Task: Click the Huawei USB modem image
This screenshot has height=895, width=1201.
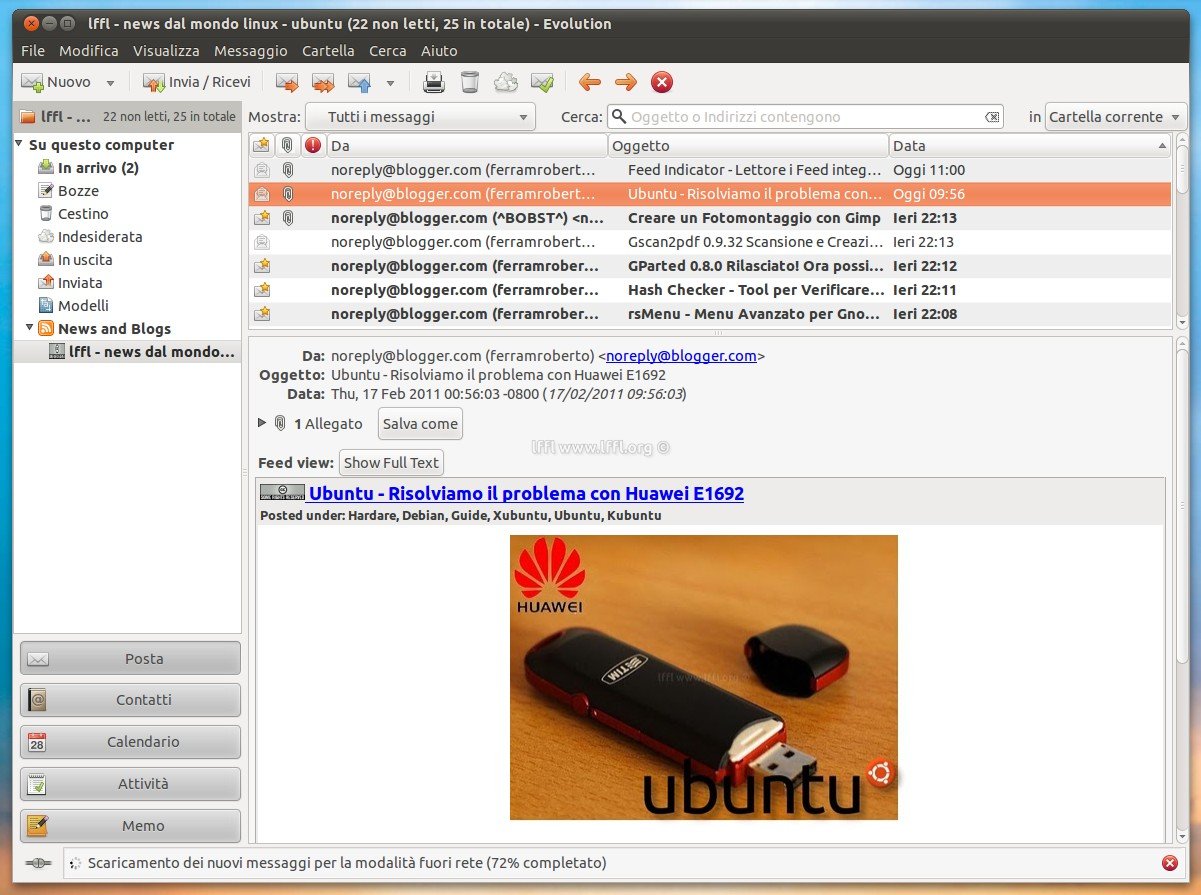Action: (x=704, y=677)
